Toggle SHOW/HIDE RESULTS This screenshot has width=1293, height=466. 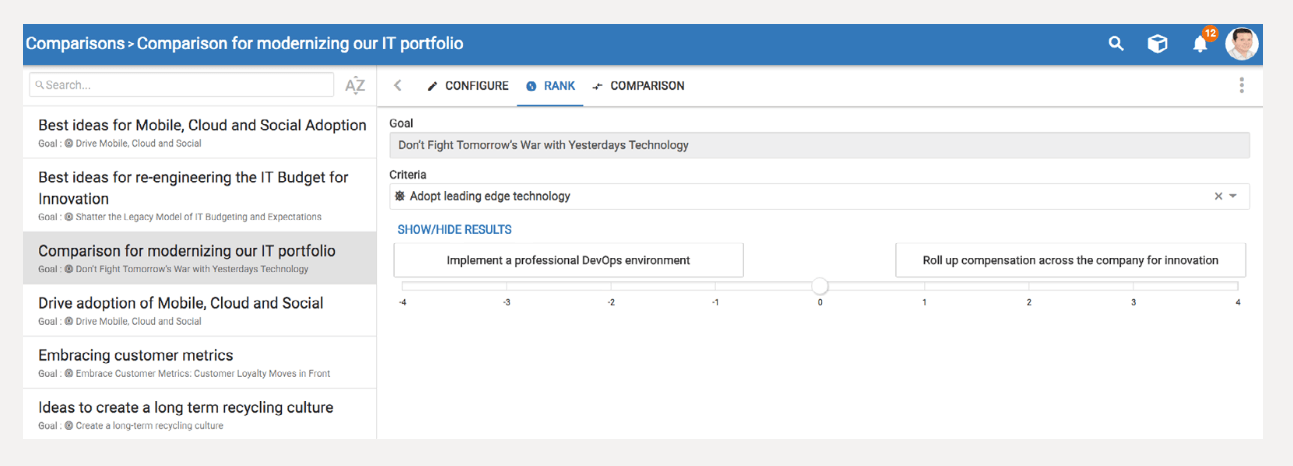tap(454, 230)
